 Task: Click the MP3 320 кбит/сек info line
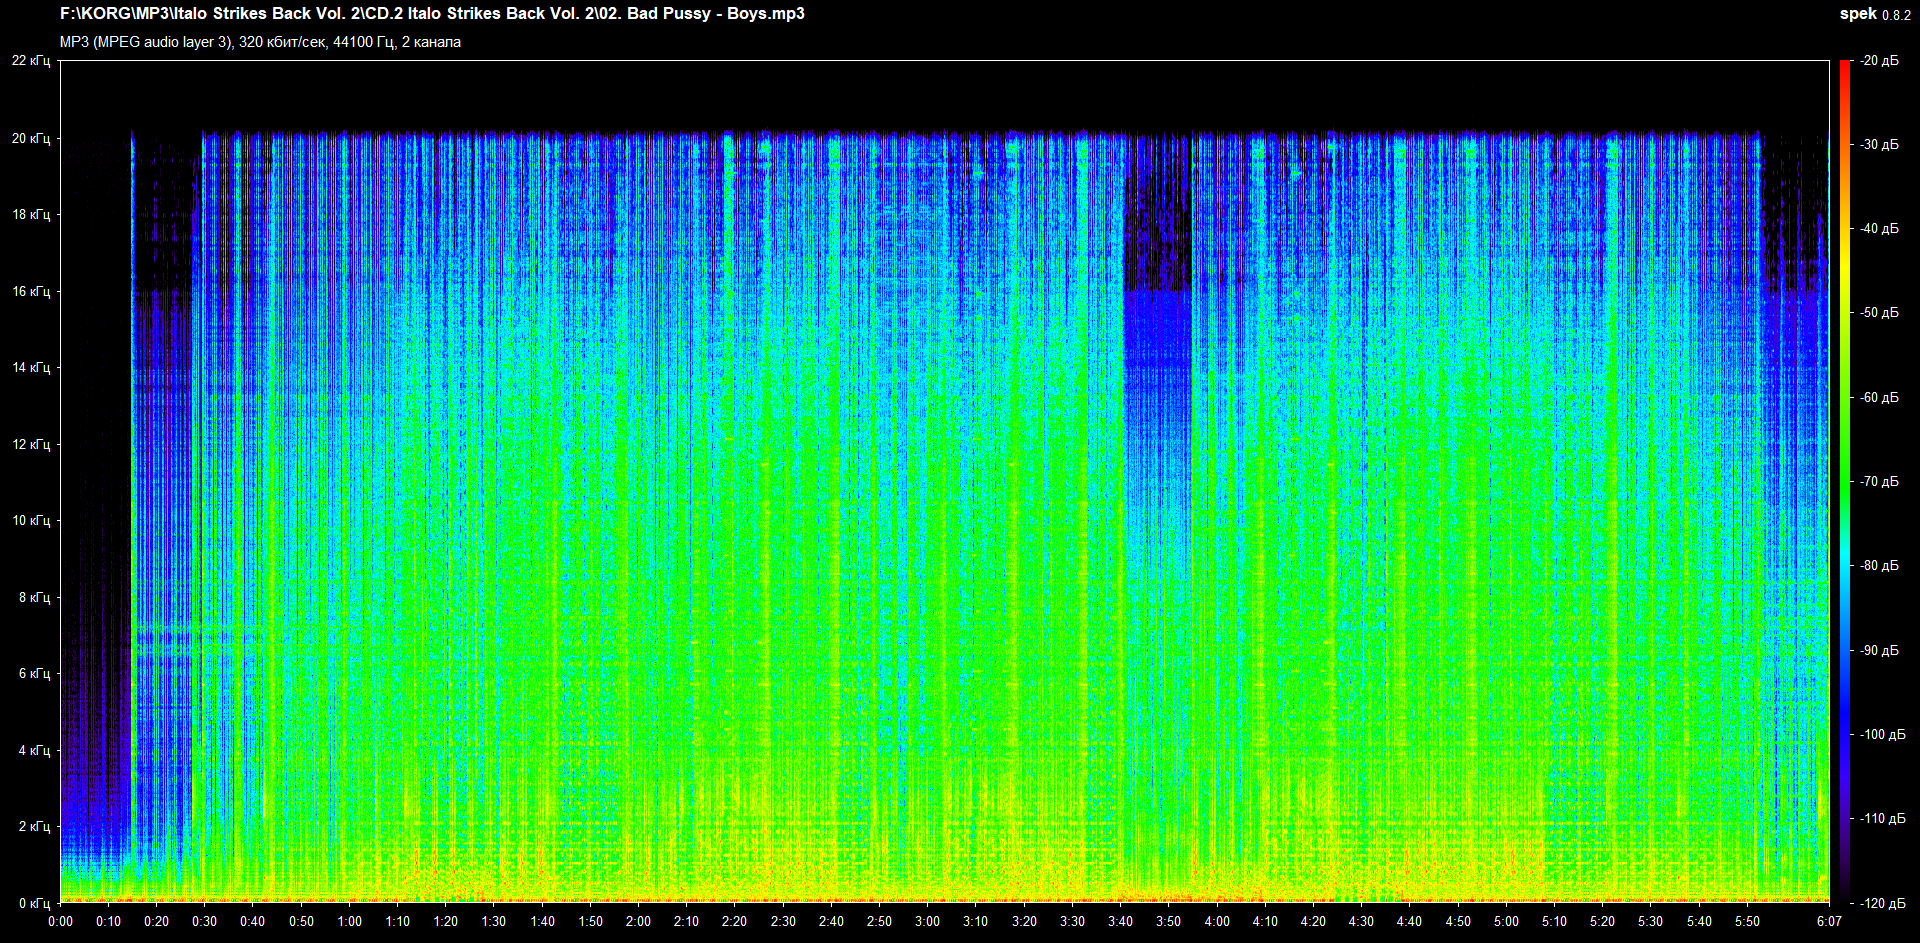pos(260,42)
